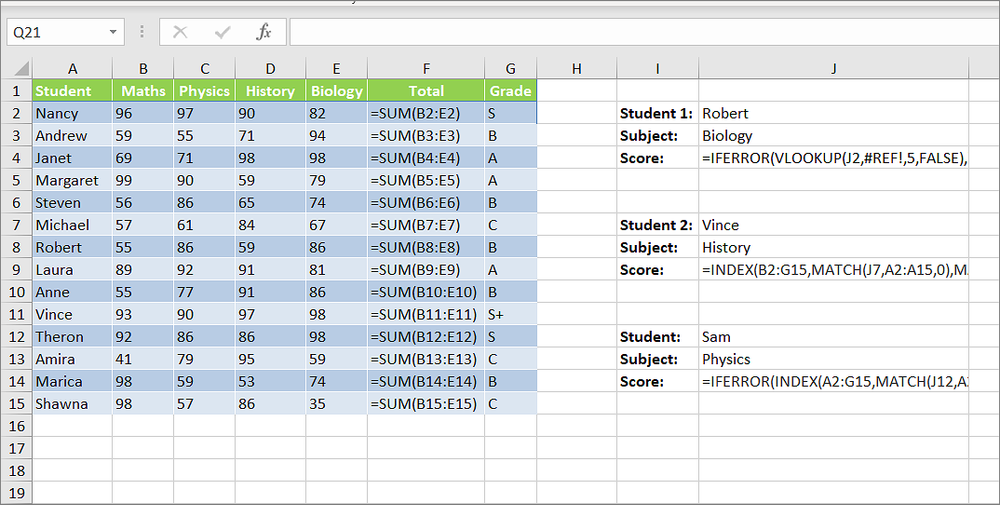Select the IFERROR(VLOOKUP formula cell
The width and height of the screenshot is (1000, 505).
tap(834, 157)
